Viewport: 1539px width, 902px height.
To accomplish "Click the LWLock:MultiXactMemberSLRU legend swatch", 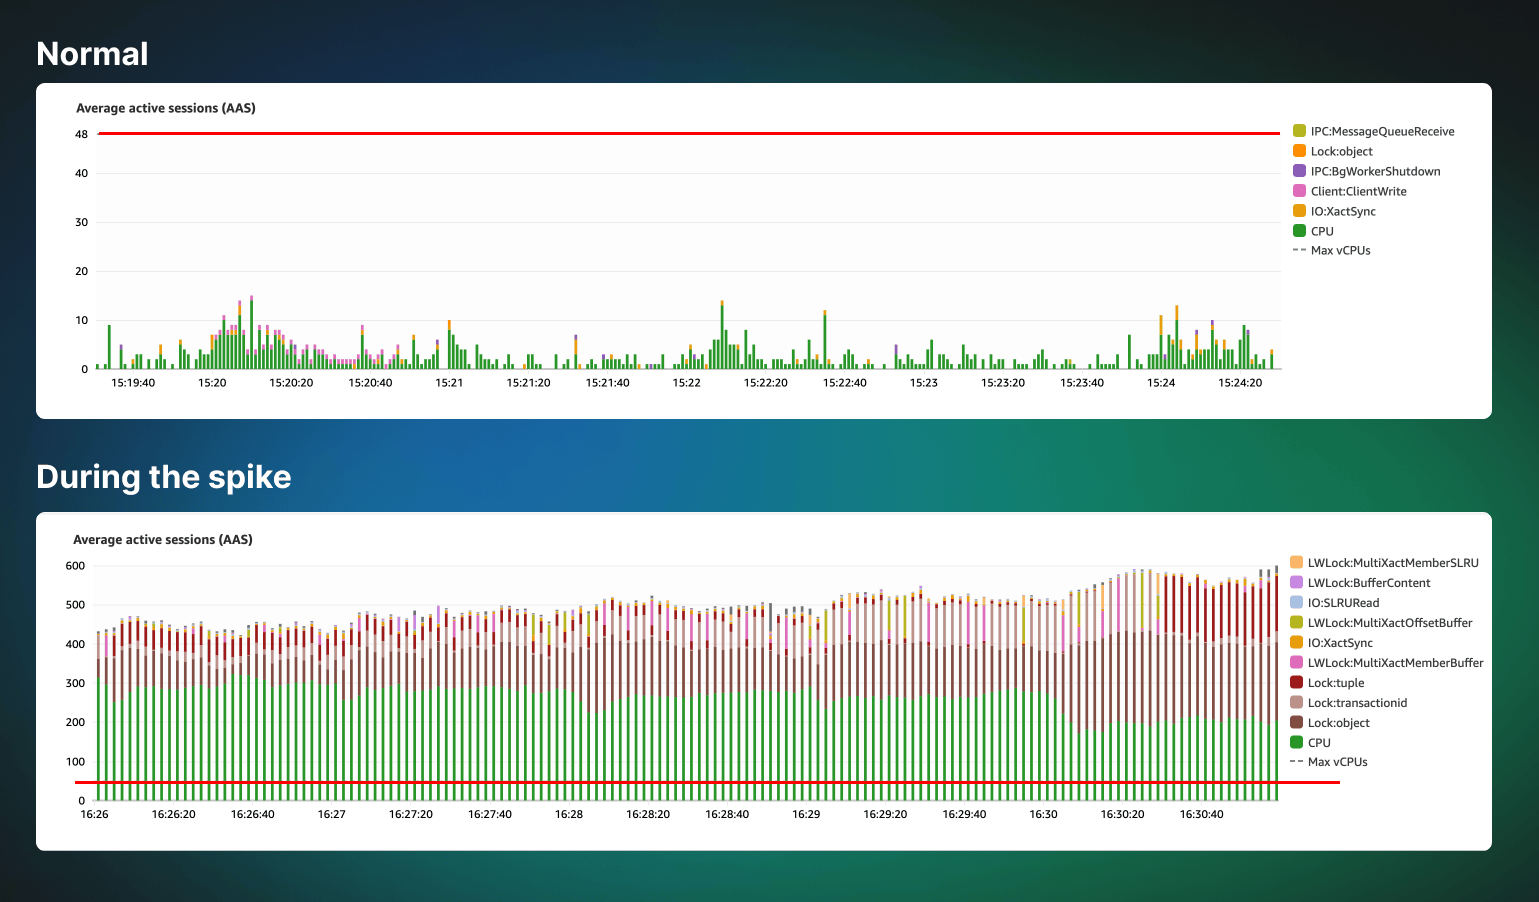I will [1296, 563].
